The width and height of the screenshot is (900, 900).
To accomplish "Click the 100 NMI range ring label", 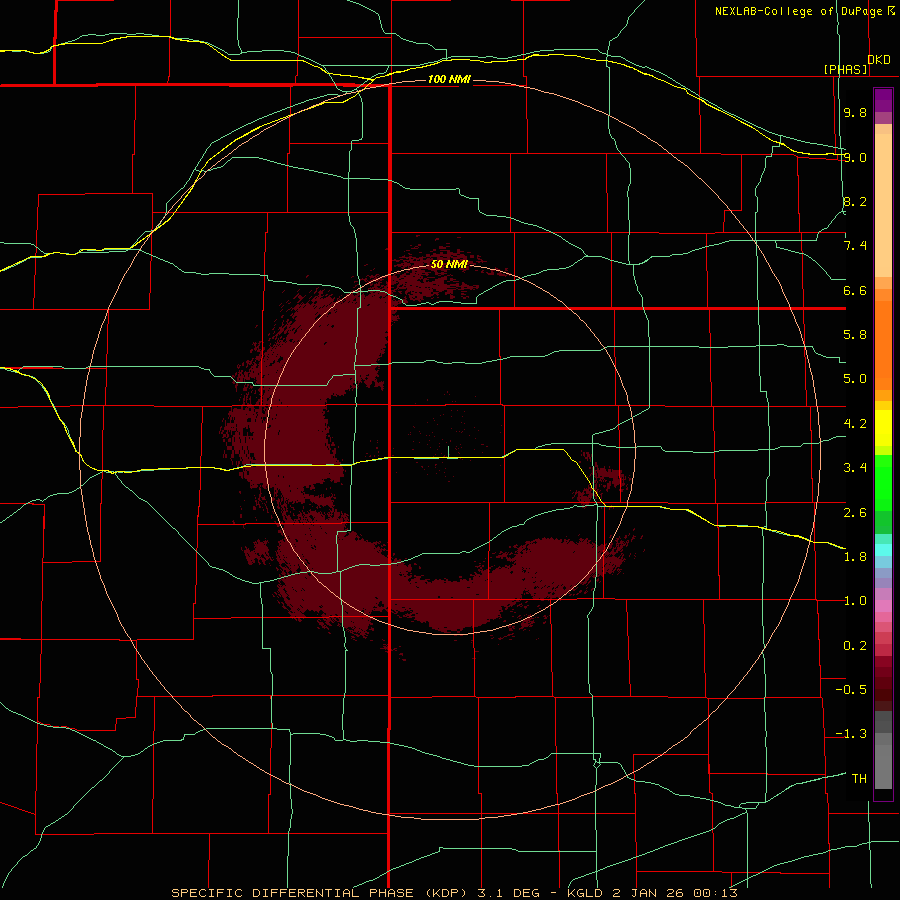I will pyautogui.click(x=449, y=79).
